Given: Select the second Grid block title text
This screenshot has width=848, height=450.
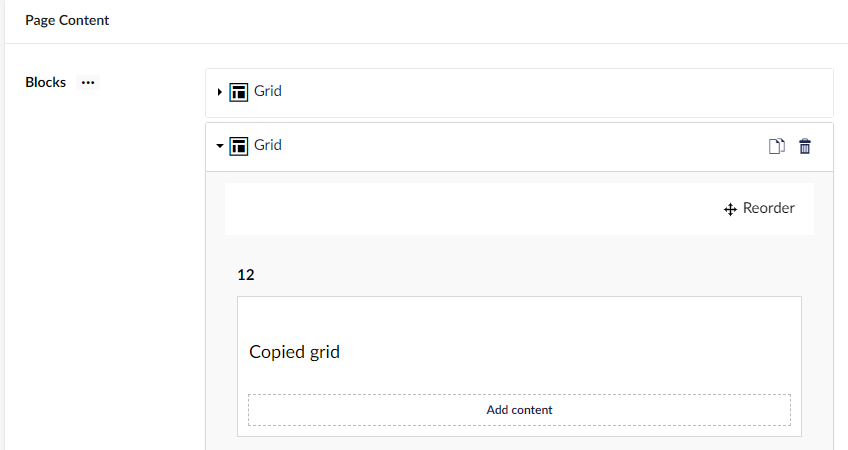Looking at the screenshot, I should [x=268, y=145].
